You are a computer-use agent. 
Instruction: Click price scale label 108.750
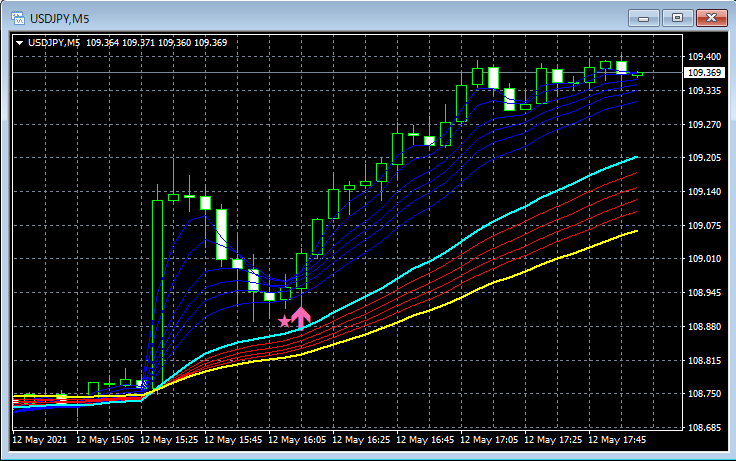(x=704, y=393)
